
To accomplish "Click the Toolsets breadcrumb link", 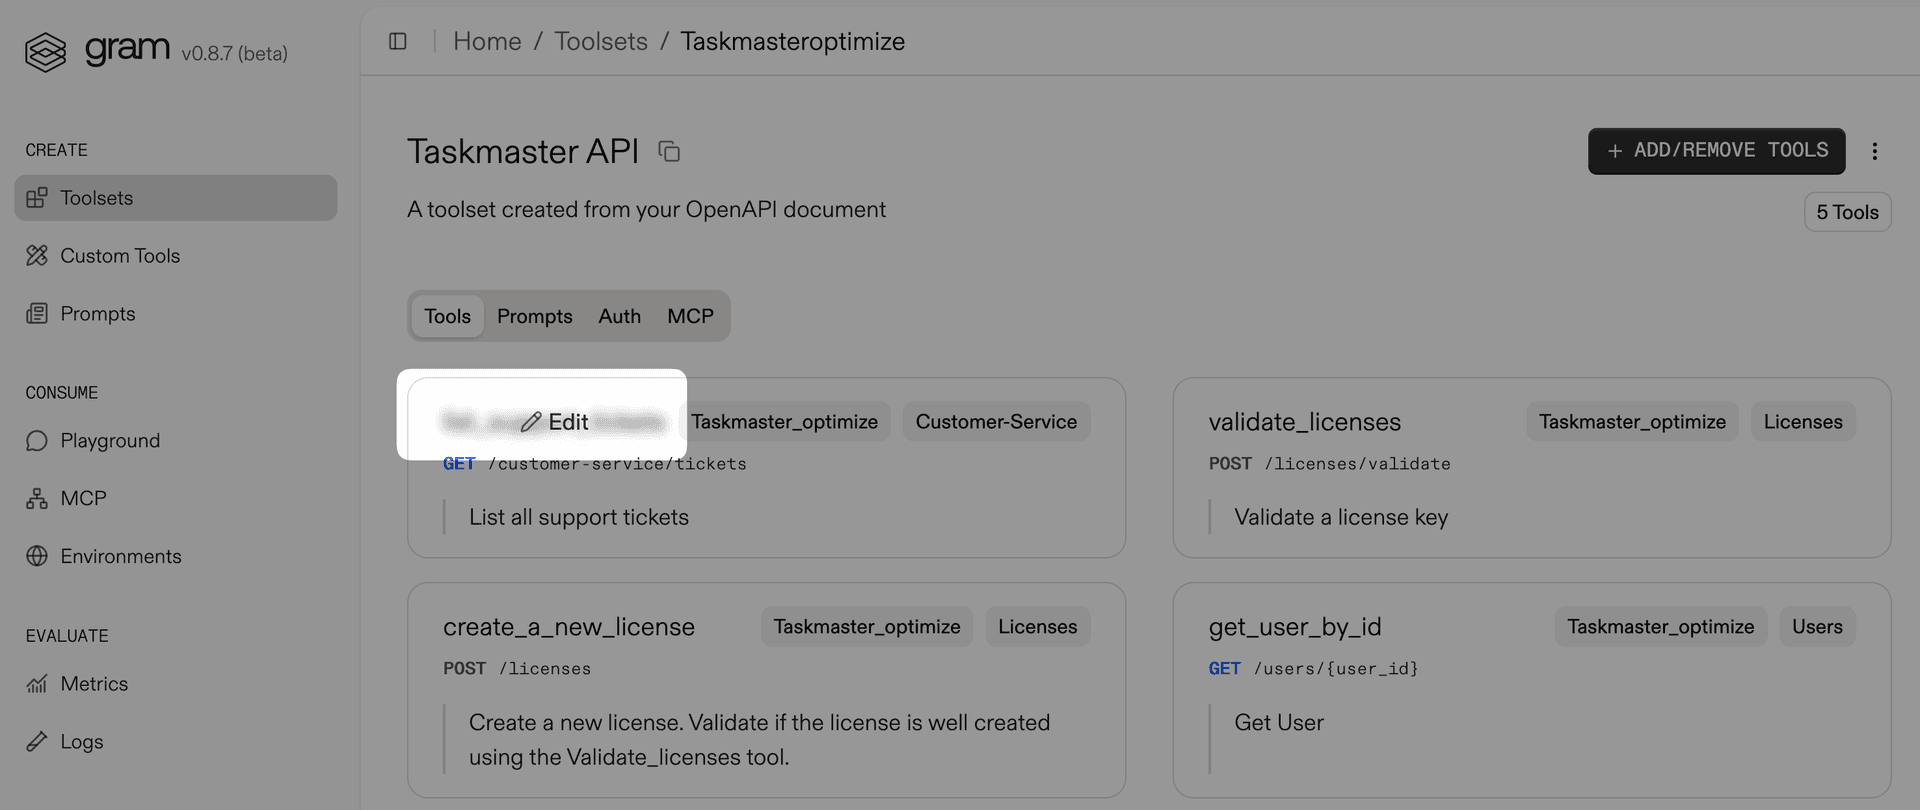I will (601, 41).
